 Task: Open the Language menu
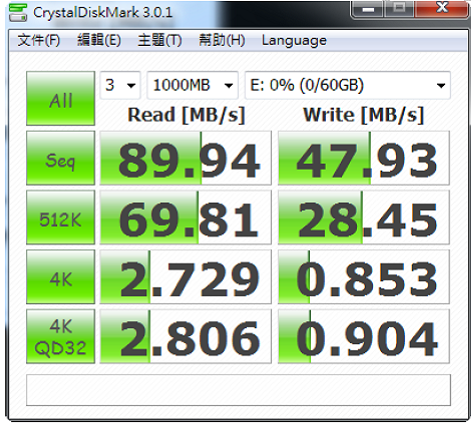point(294,40)
